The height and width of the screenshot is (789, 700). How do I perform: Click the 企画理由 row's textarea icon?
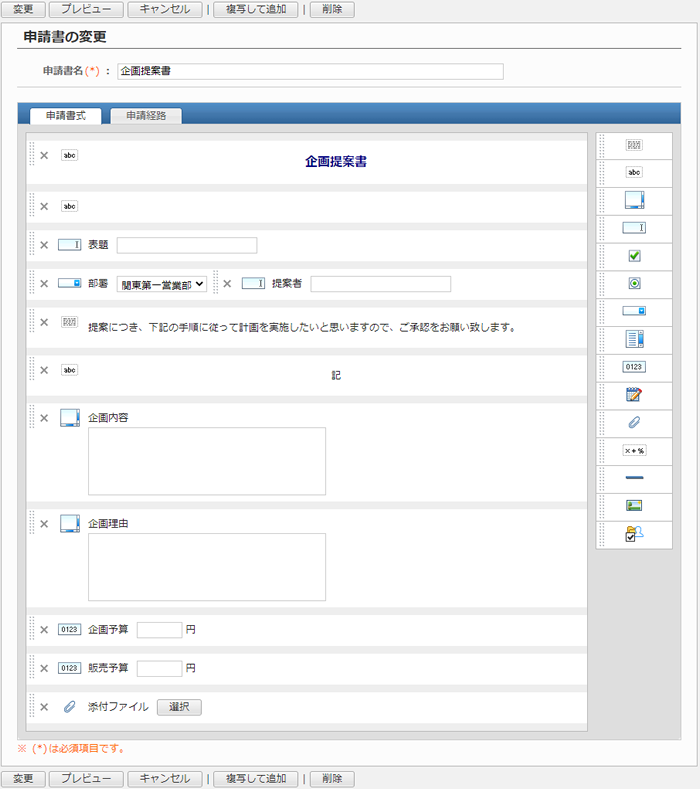[69, 523]
